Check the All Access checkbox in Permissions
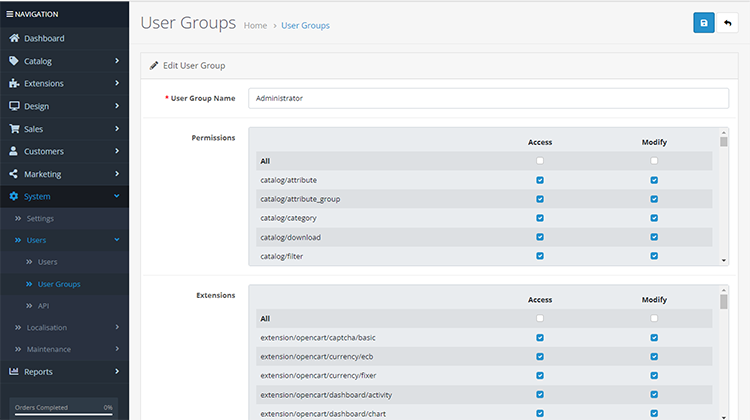The image size is (750, 420). click(x=540, y=161)
